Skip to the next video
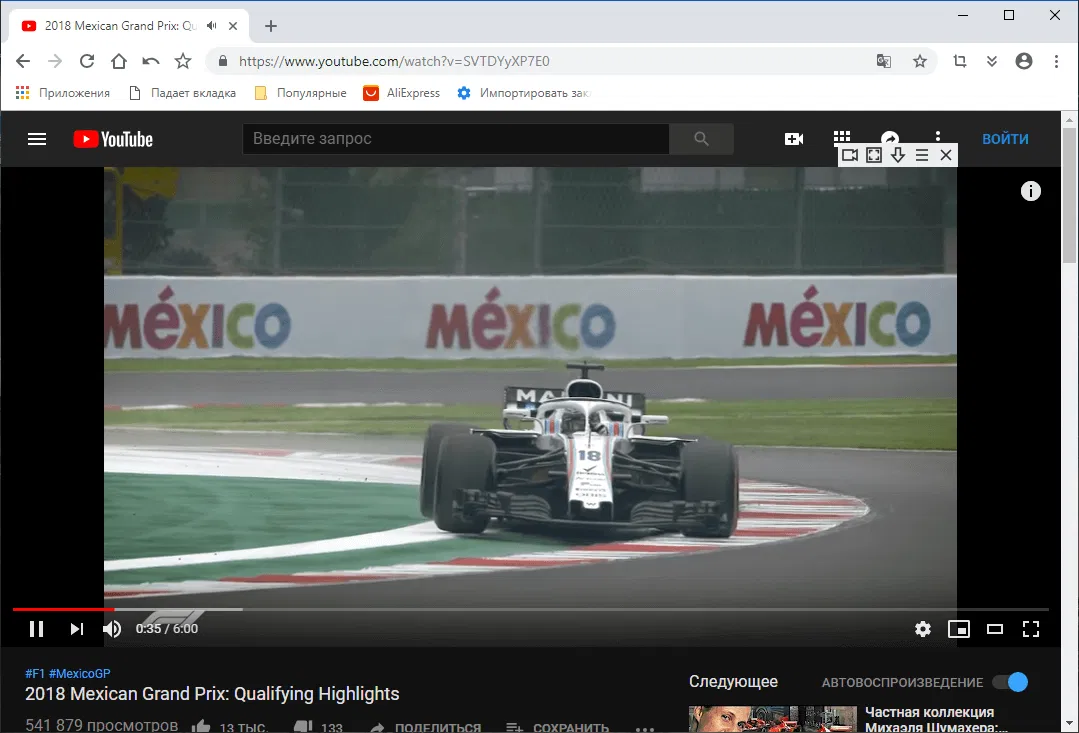Image resolution: width=1079 pixels, height=733 pixels. coord(76,628)
